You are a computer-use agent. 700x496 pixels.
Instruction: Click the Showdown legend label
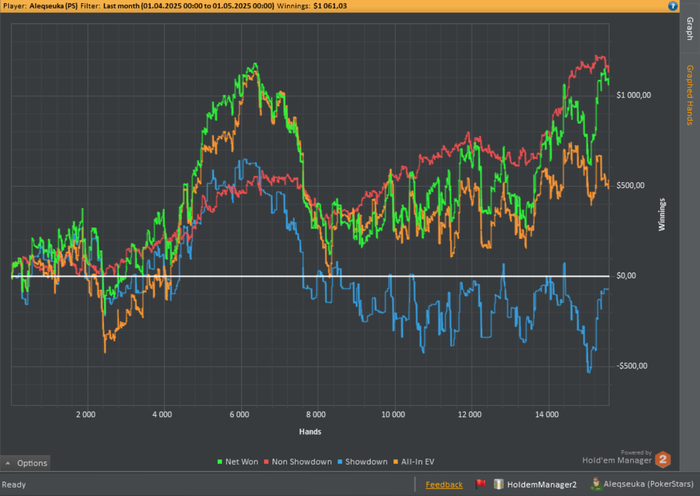pos(366,462)
